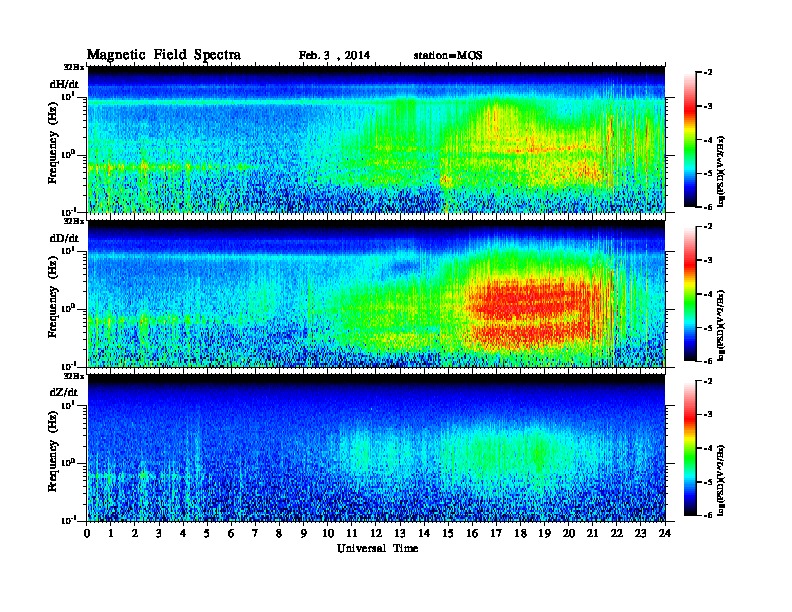Click hour 19 tick label on Universal Time axis
The image size is (792, 612).
544,534
